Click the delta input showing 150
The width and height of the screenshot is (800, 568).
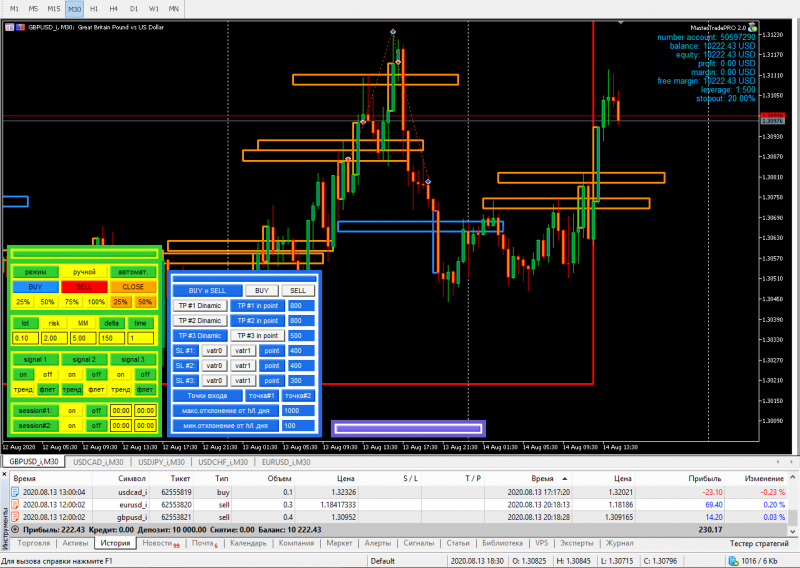click(111, 338)
